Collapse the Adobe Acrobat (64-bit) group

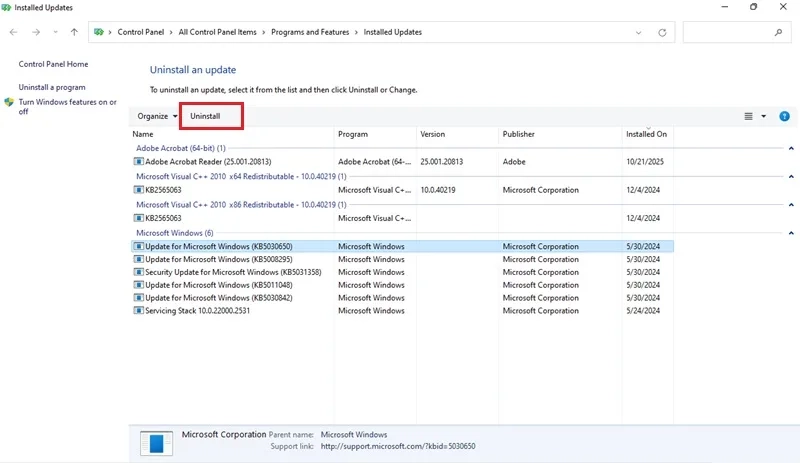tap(791, 149)
